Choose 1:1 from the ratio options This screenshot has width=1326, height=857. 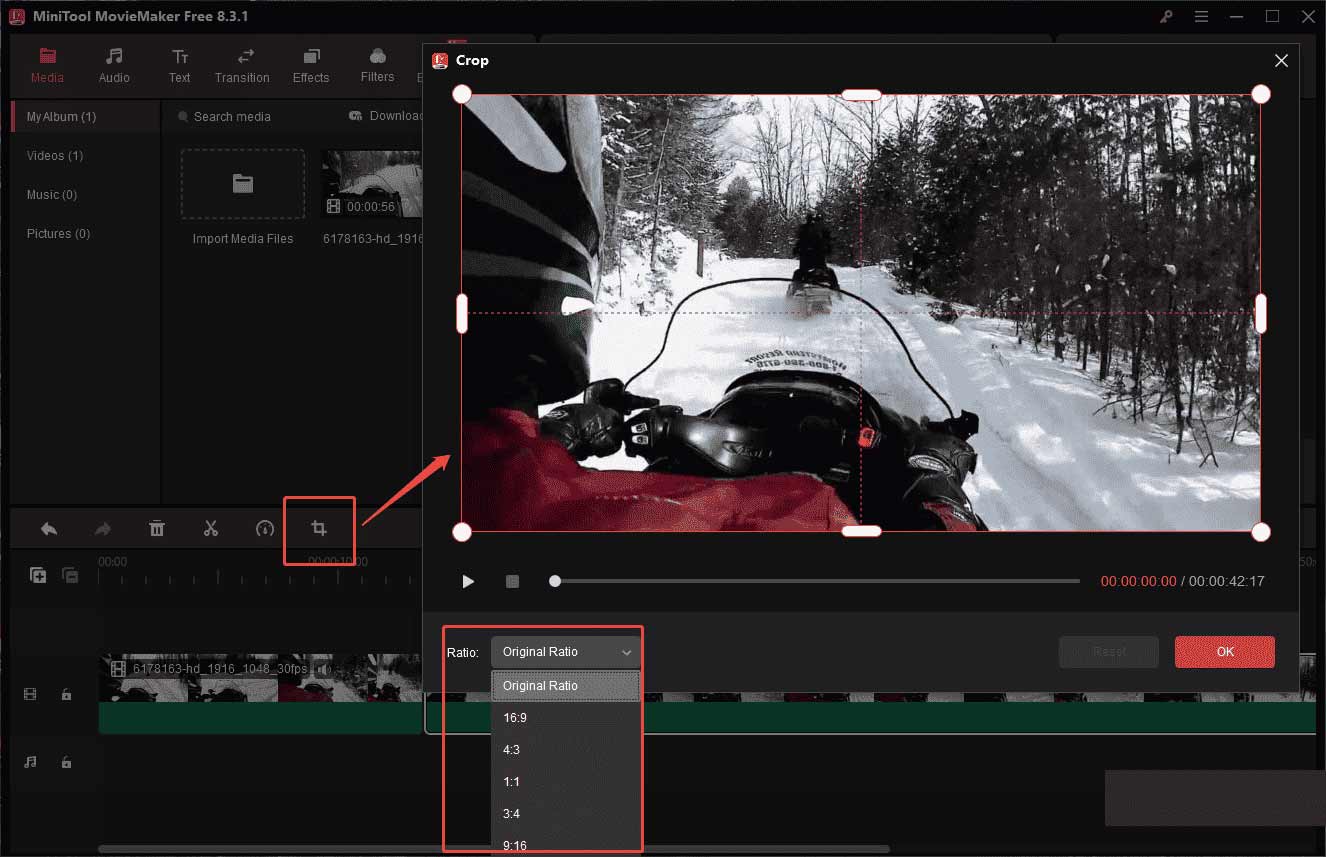click(x=511, y=781)
